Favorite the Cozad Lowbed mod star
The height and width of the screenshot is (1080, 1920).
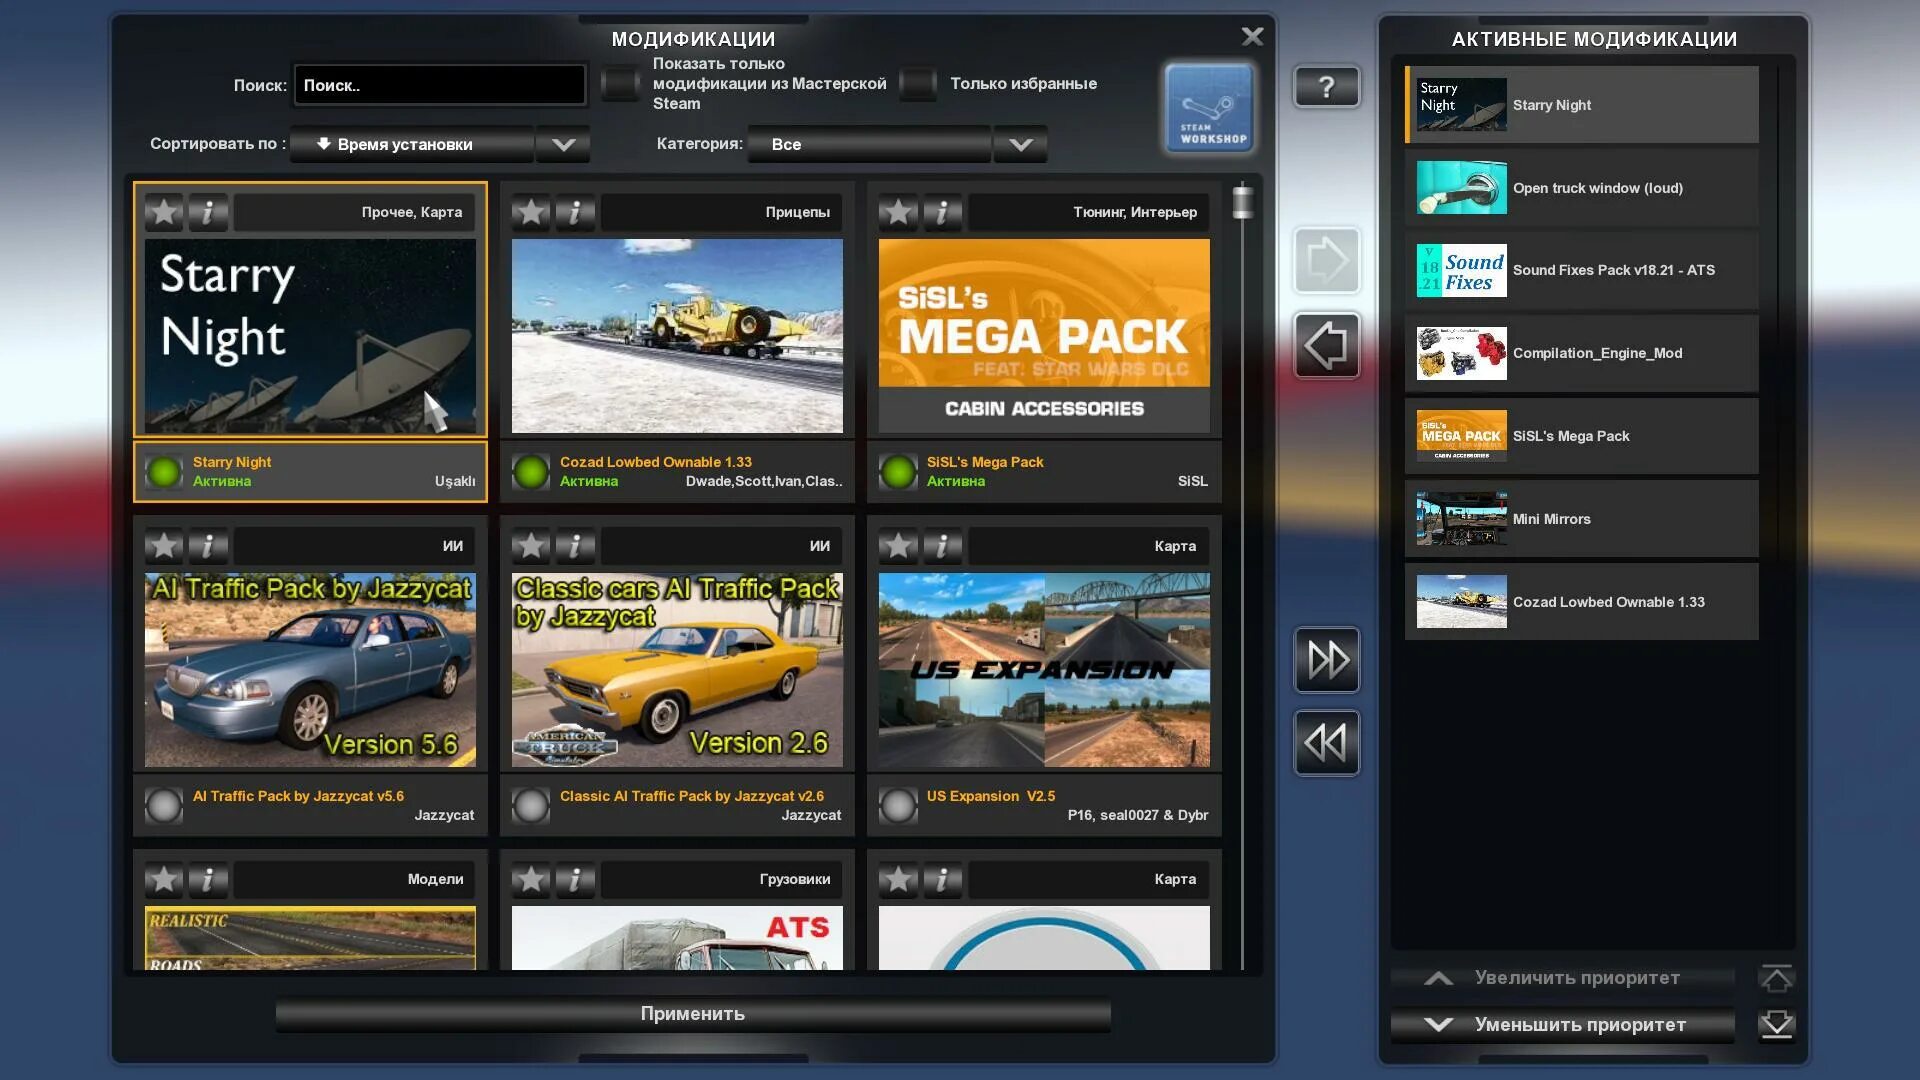[x=531, y=212]
